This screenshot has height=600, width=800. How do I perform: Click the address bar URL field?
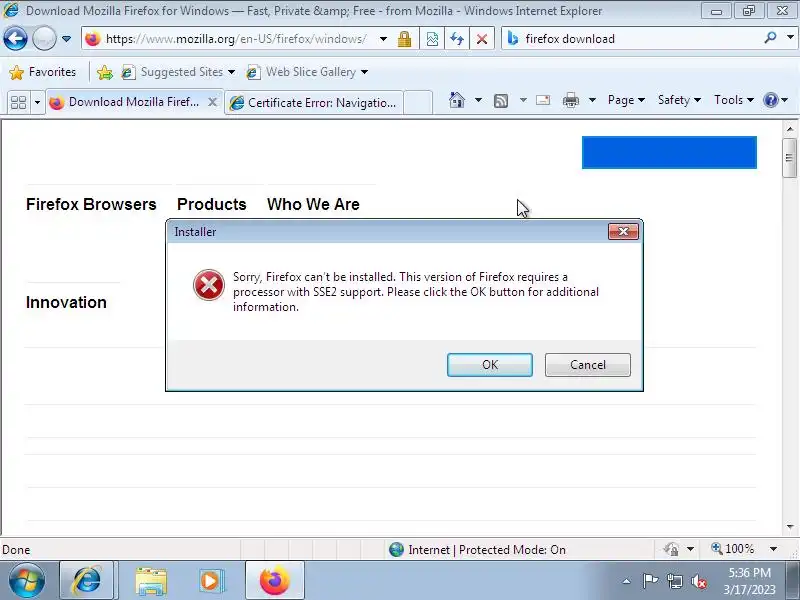[236, 39]
